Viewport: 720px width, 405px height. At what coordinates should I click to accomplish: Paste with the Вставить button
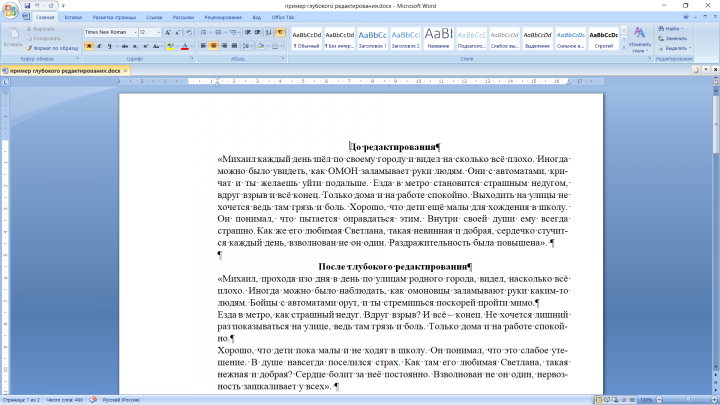13,37
